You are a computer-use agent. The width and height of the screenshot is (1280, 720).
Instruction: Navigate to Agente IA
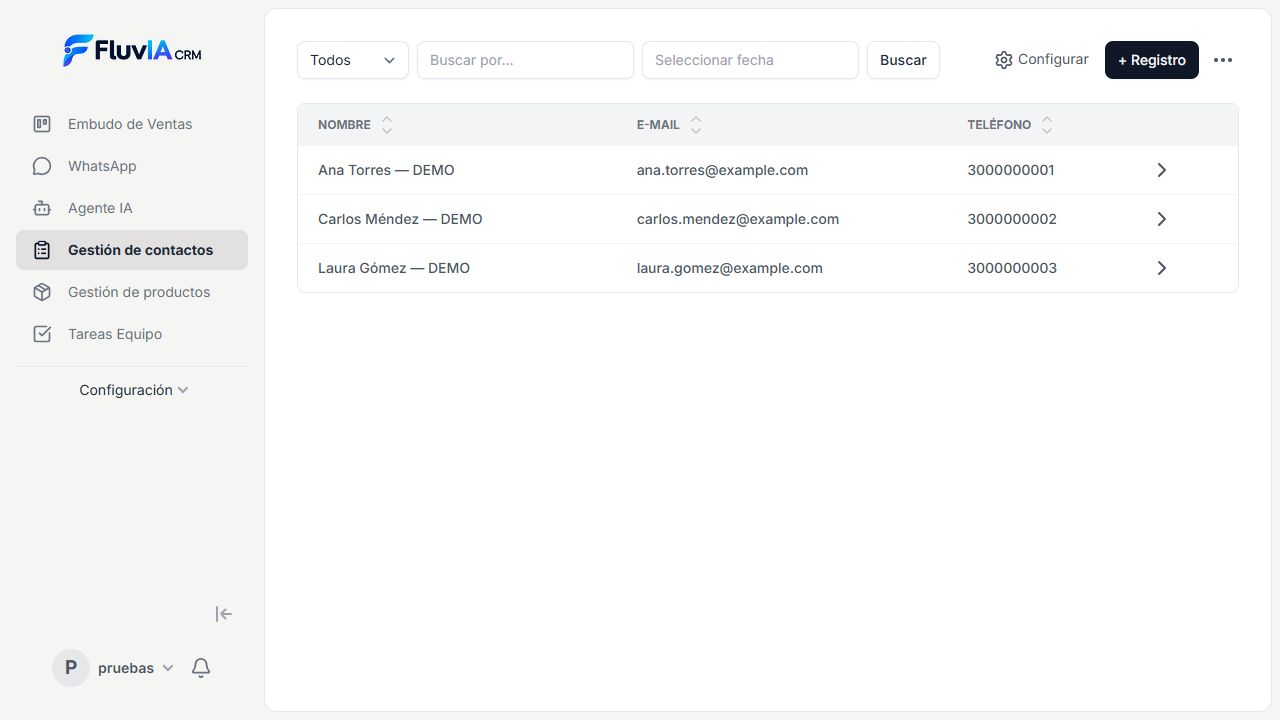(132, 208)
